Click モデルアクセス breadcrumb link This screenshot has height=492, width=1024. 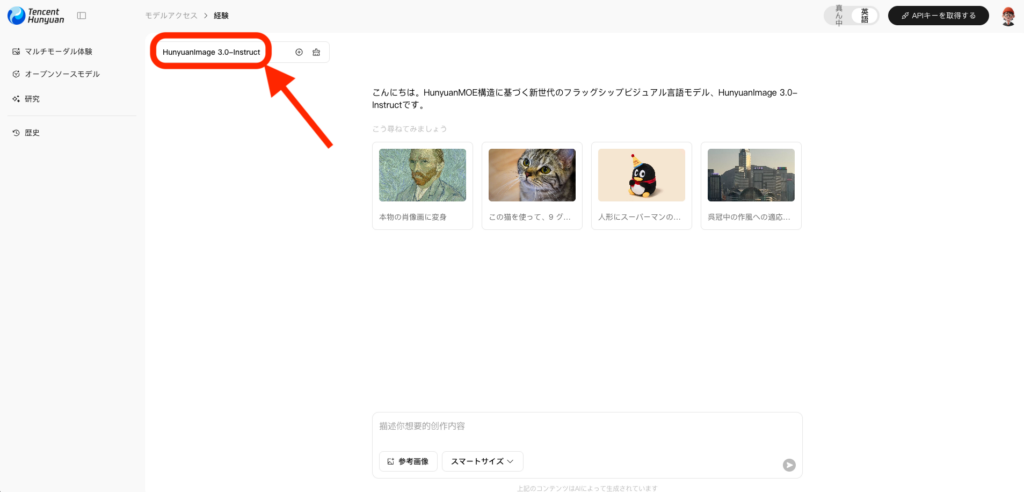tap(171, 15)
